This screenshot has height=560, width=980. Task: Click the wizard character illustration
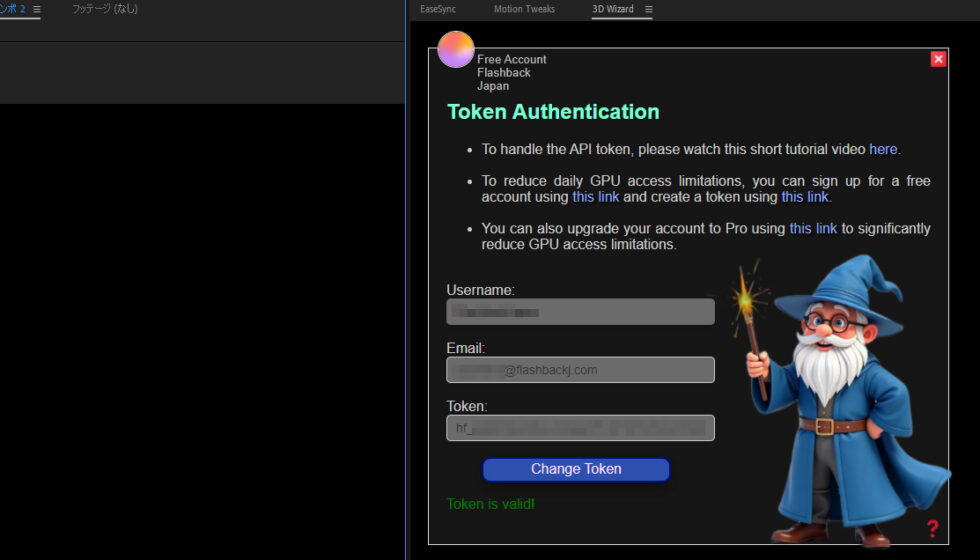point(840,400)
